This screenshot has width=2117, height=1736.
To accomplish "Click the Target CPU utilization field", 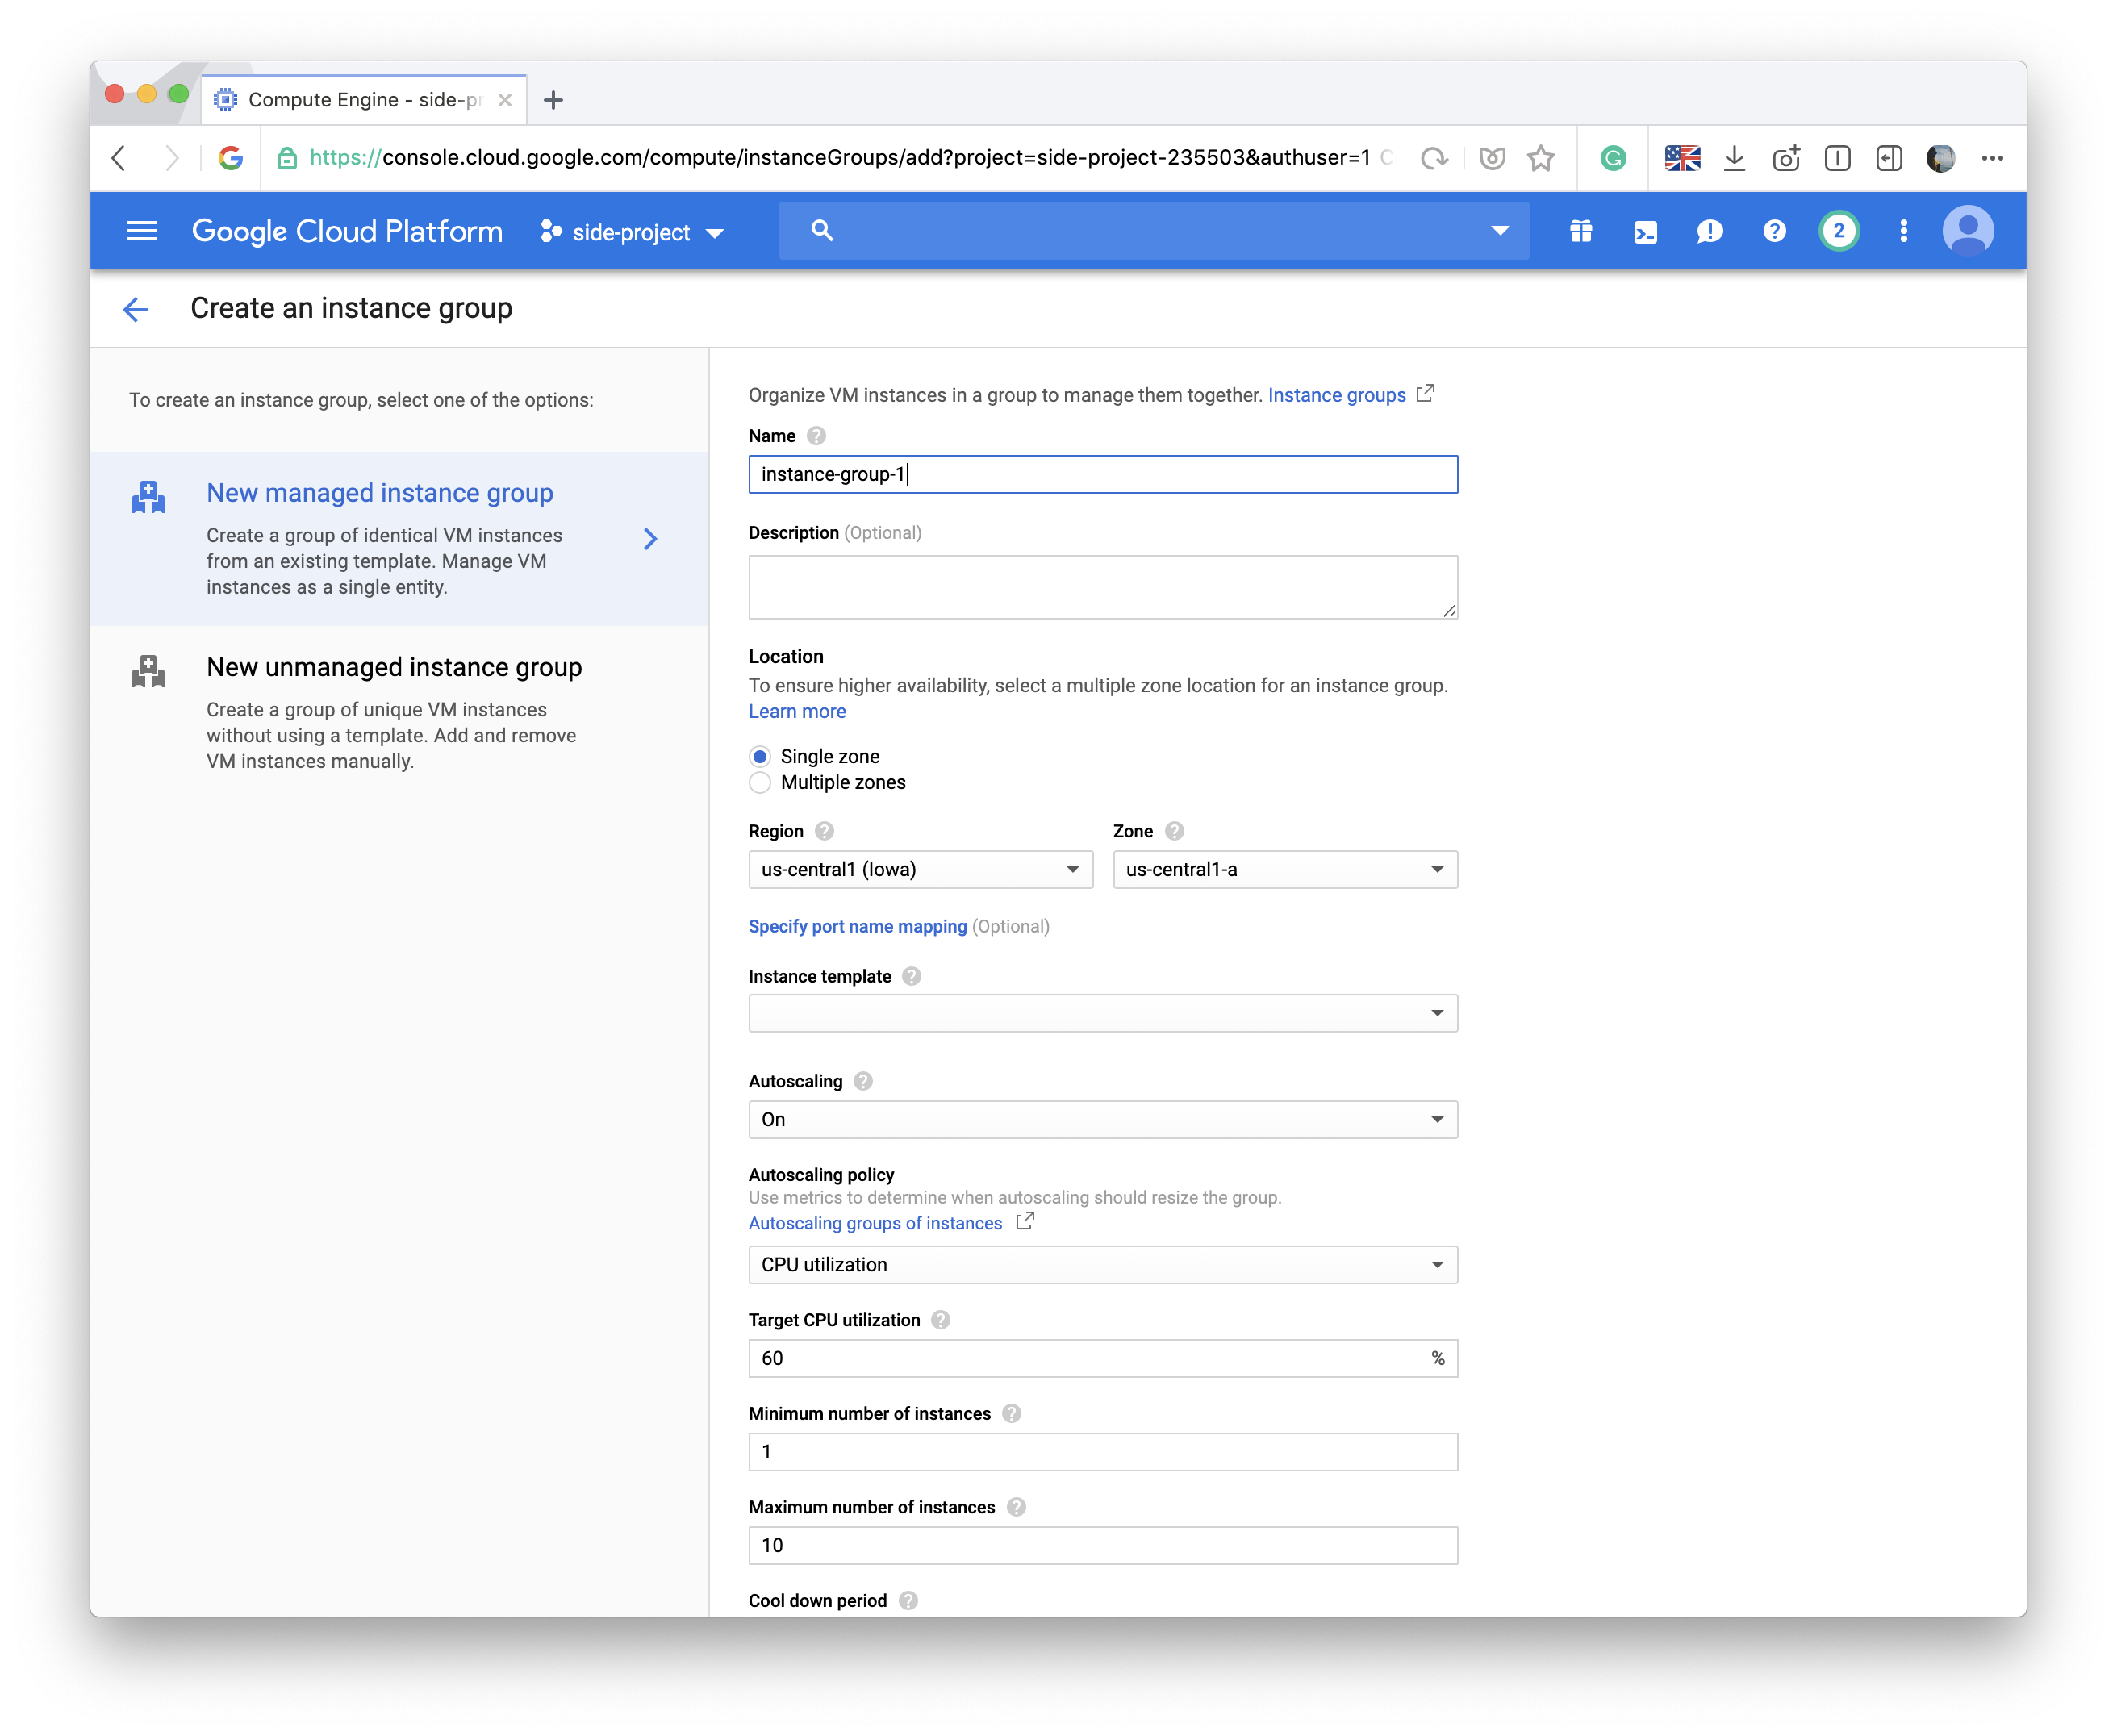I will point(1090,1359).
